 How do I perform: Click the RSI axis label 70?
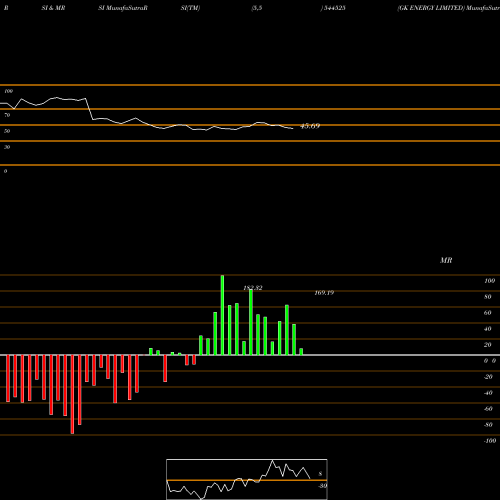[x=7, y=115]
